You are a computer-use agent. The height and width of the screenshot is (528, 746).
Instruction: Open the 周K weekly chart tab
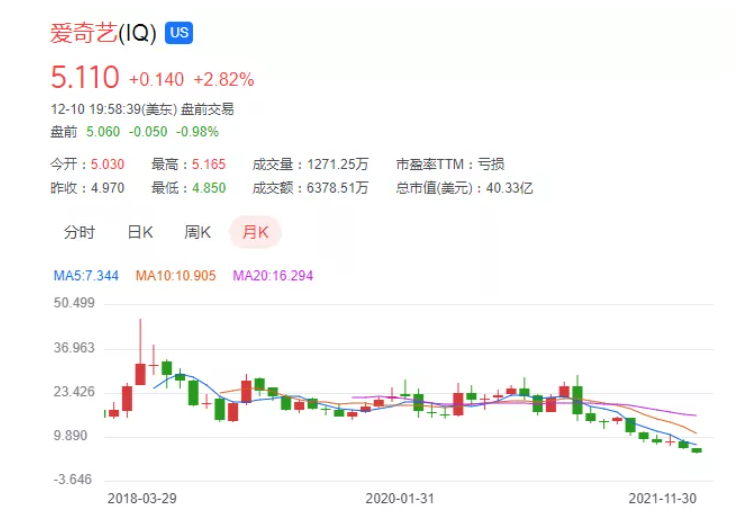pyautogui.click(x=198, y=232)
